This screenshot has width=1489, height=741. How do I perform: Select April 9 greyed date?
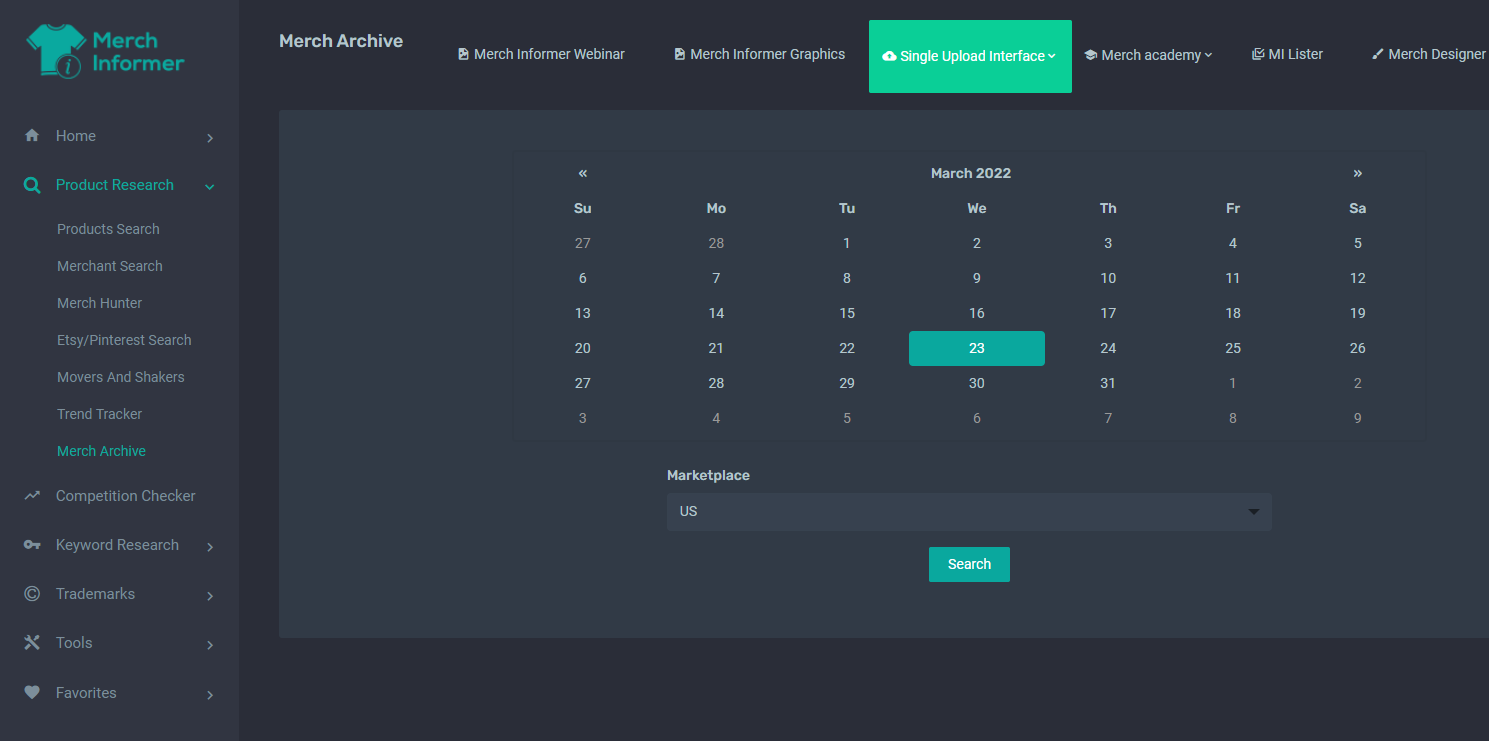pos(1357,418)
